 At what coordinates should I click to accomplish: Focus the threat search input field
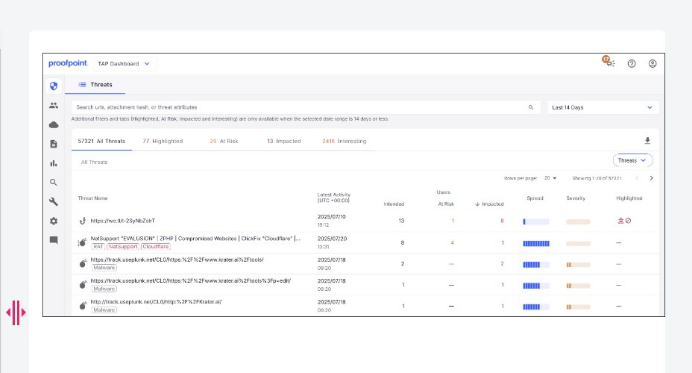305,107
